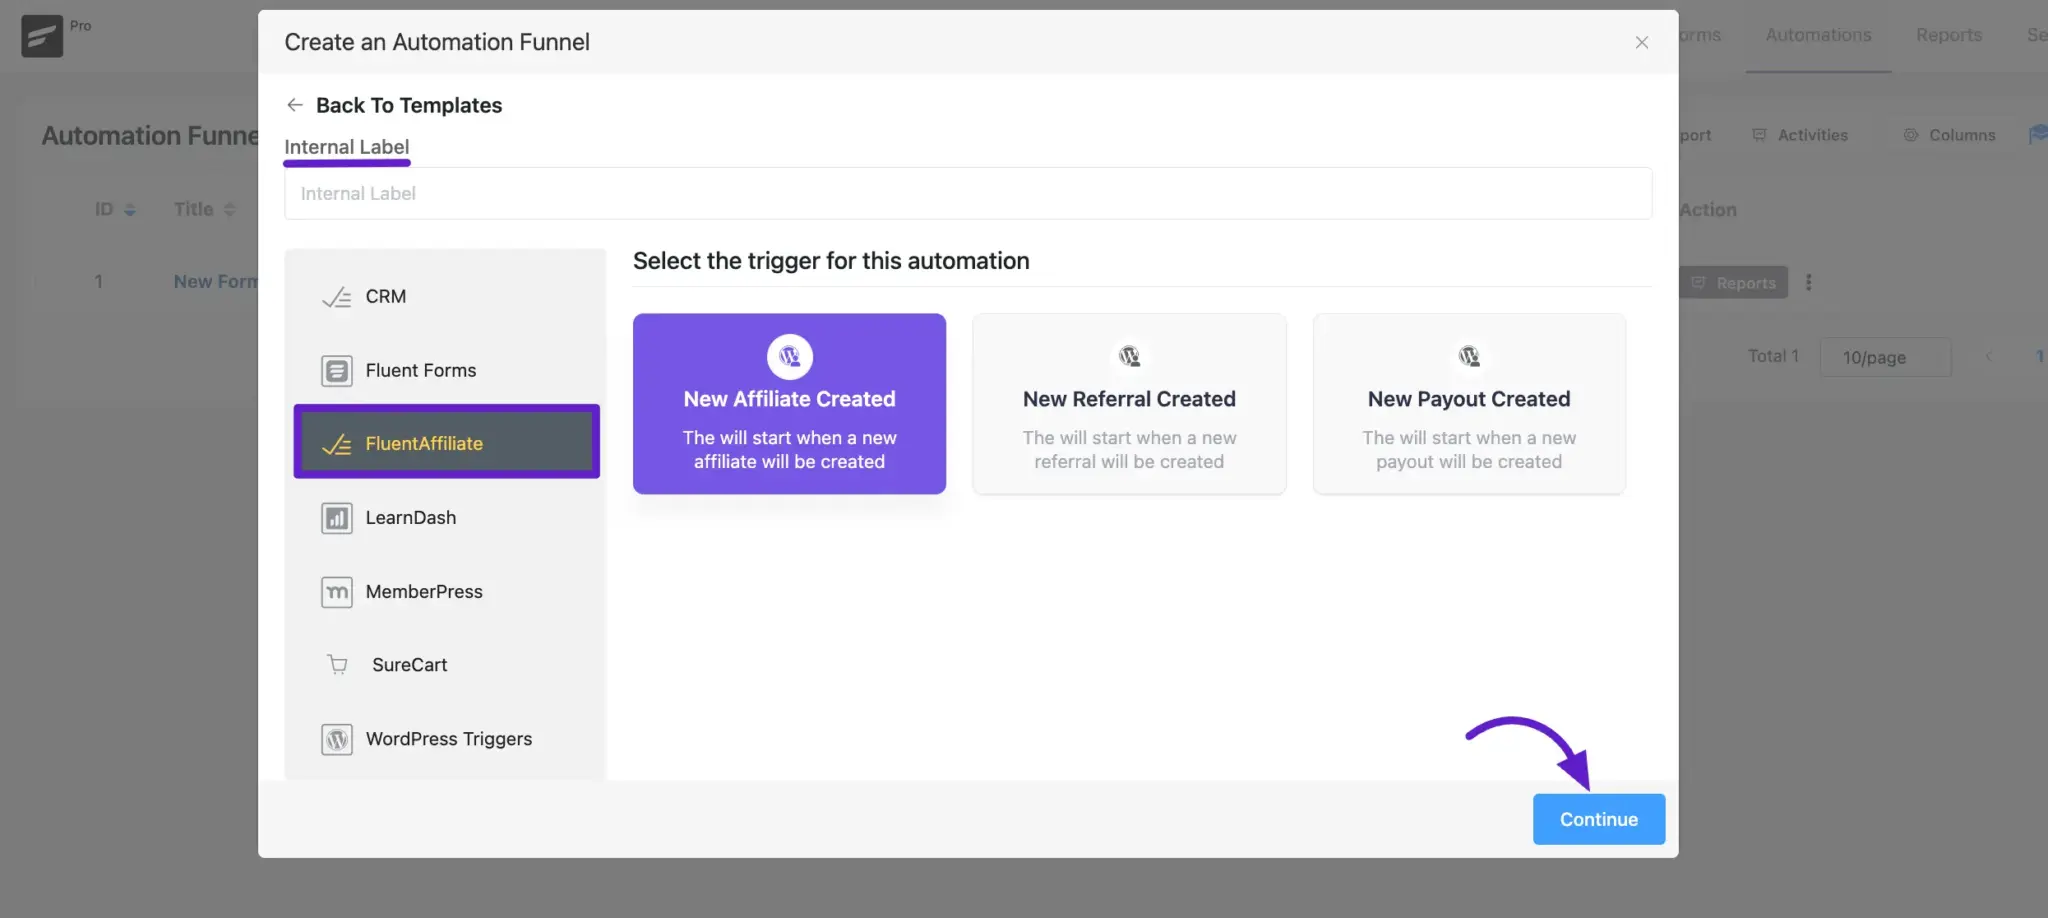Click the three-dot more options icon
Viewport: 2048px width, 918px height.
1808,283
